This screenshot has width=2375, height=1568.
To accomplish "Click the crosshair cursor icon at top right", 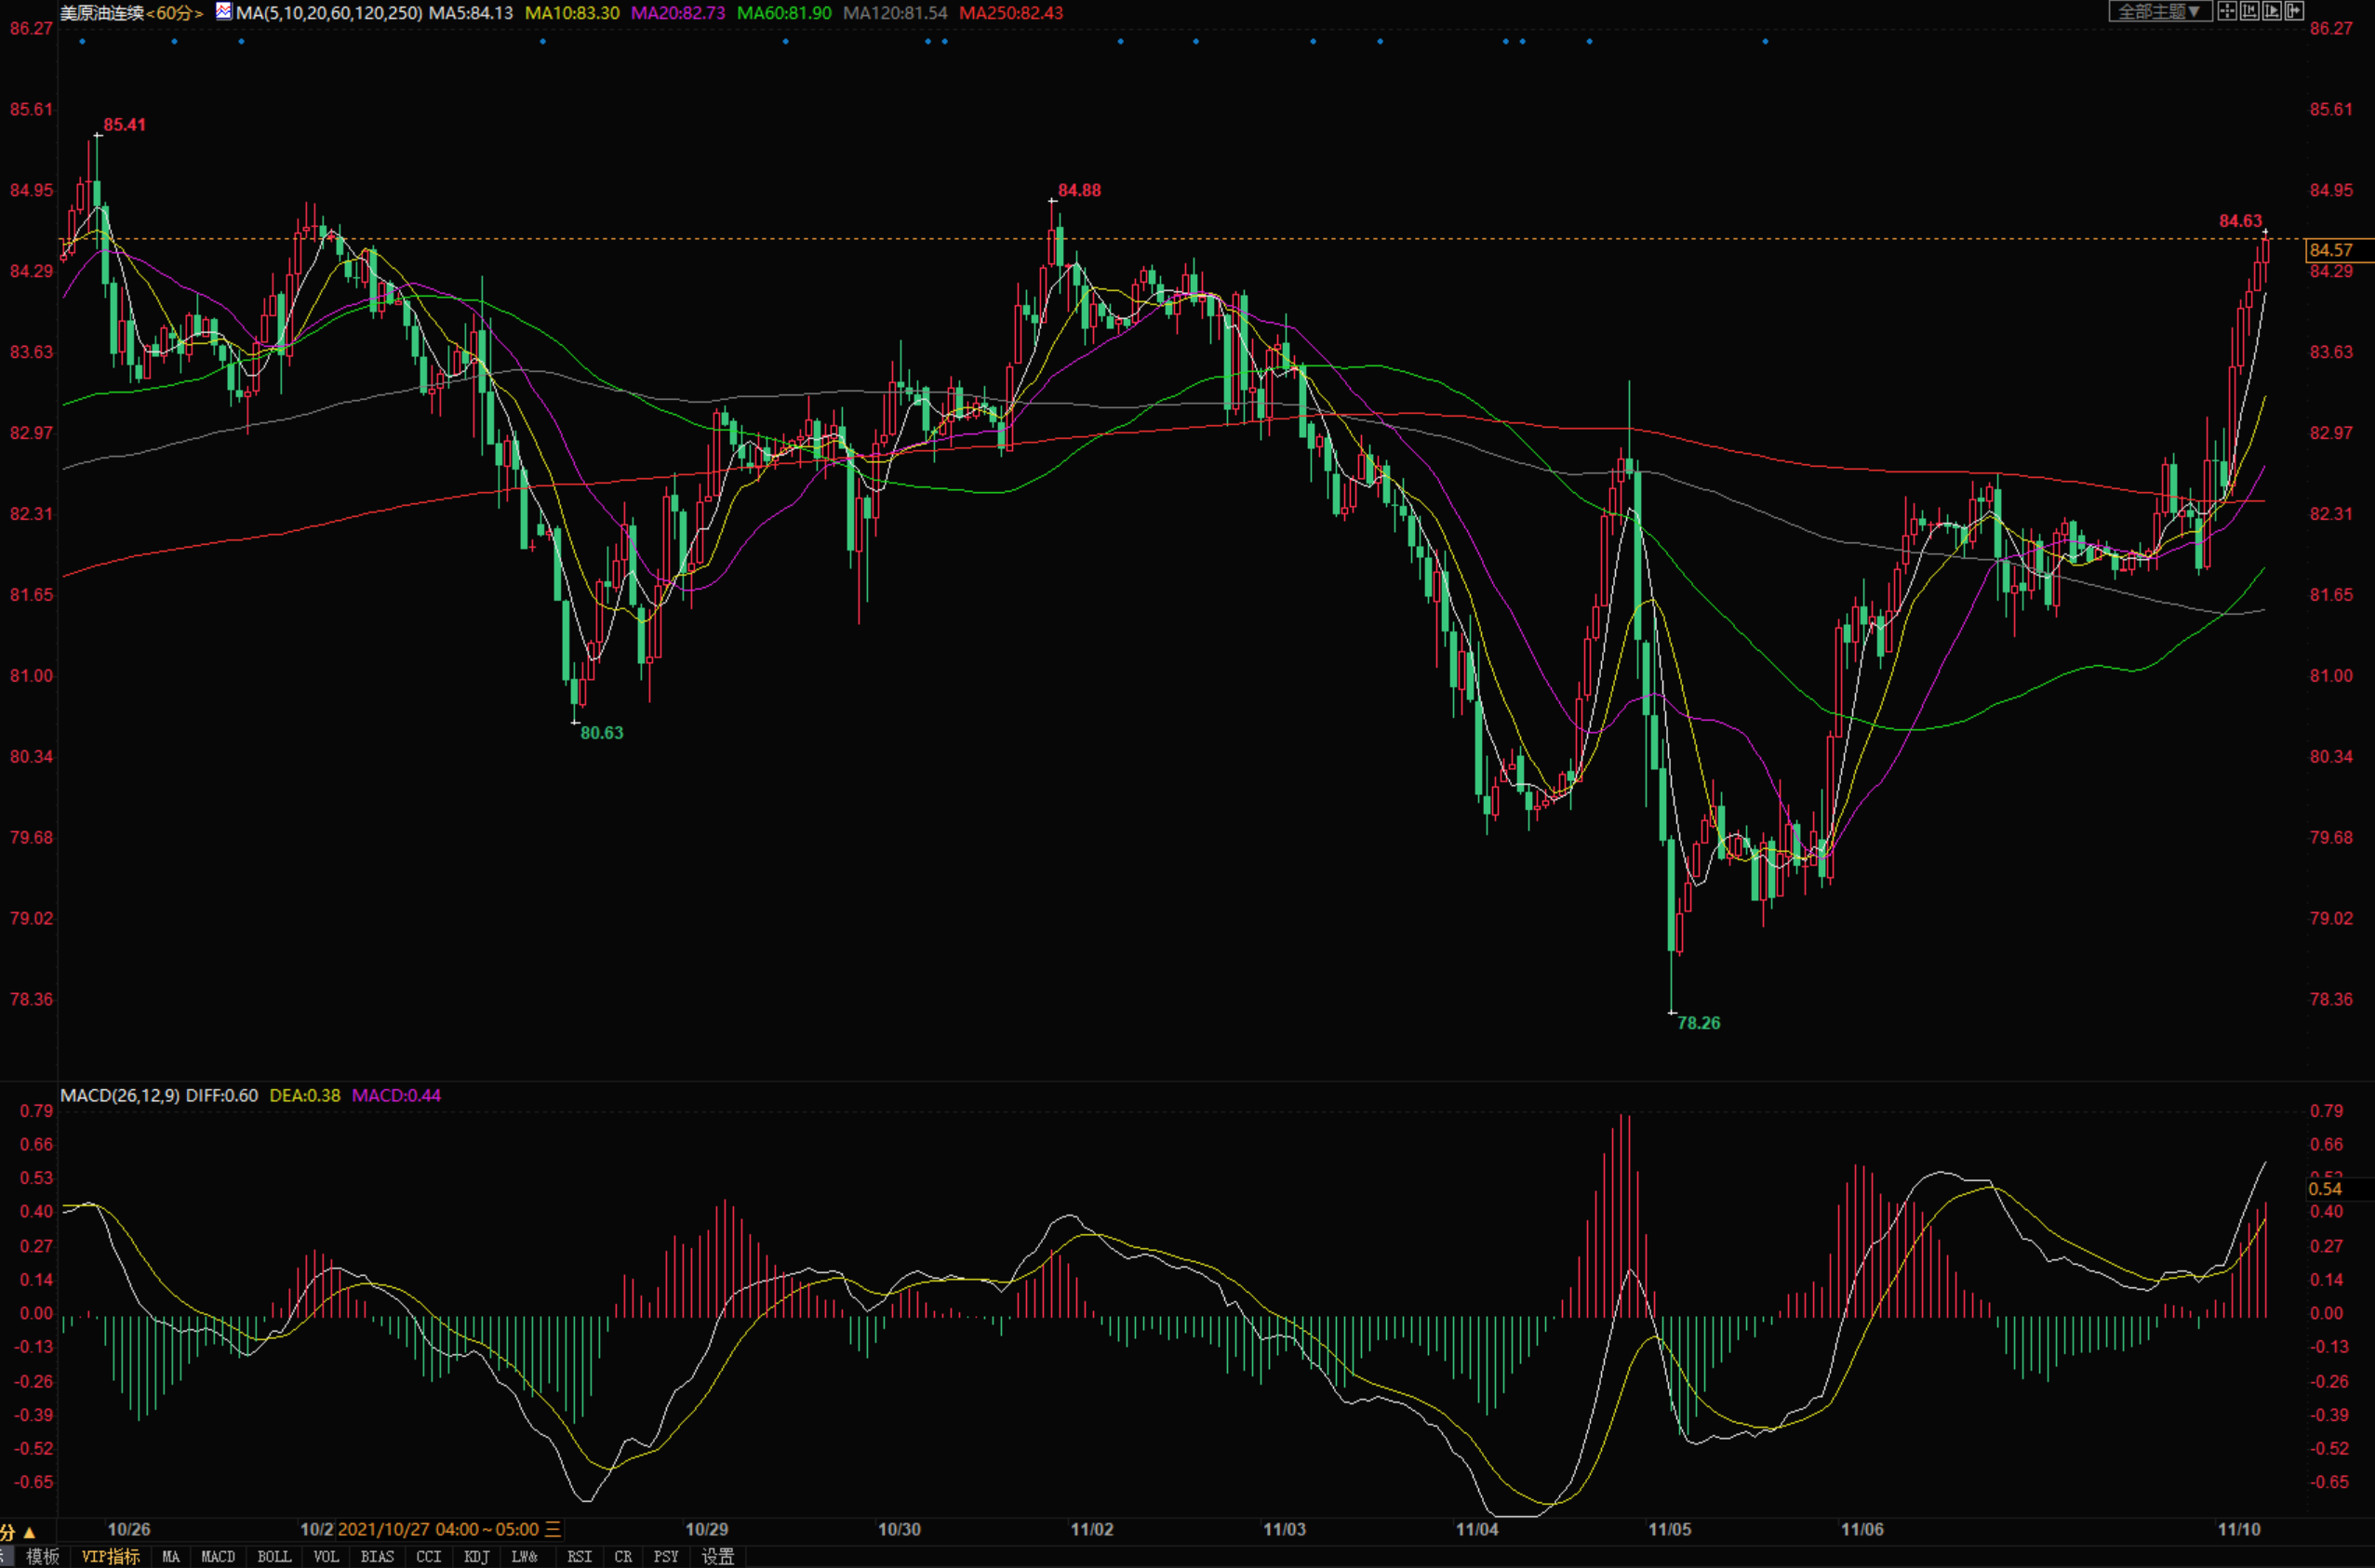I will 2228,11.
